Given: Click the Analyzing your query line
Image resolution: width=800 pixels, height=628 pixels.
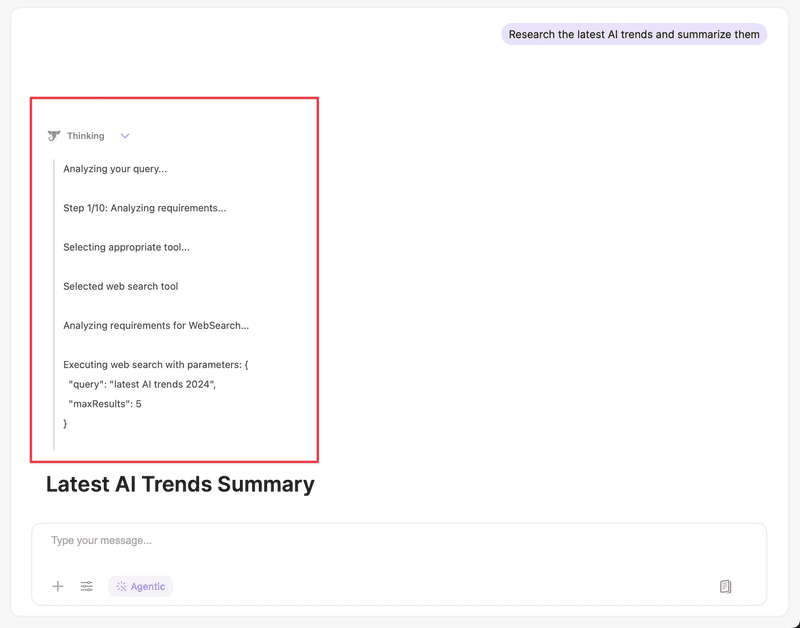Looking at the screenshot, I should pyautogui.click(x=115, y=169).
